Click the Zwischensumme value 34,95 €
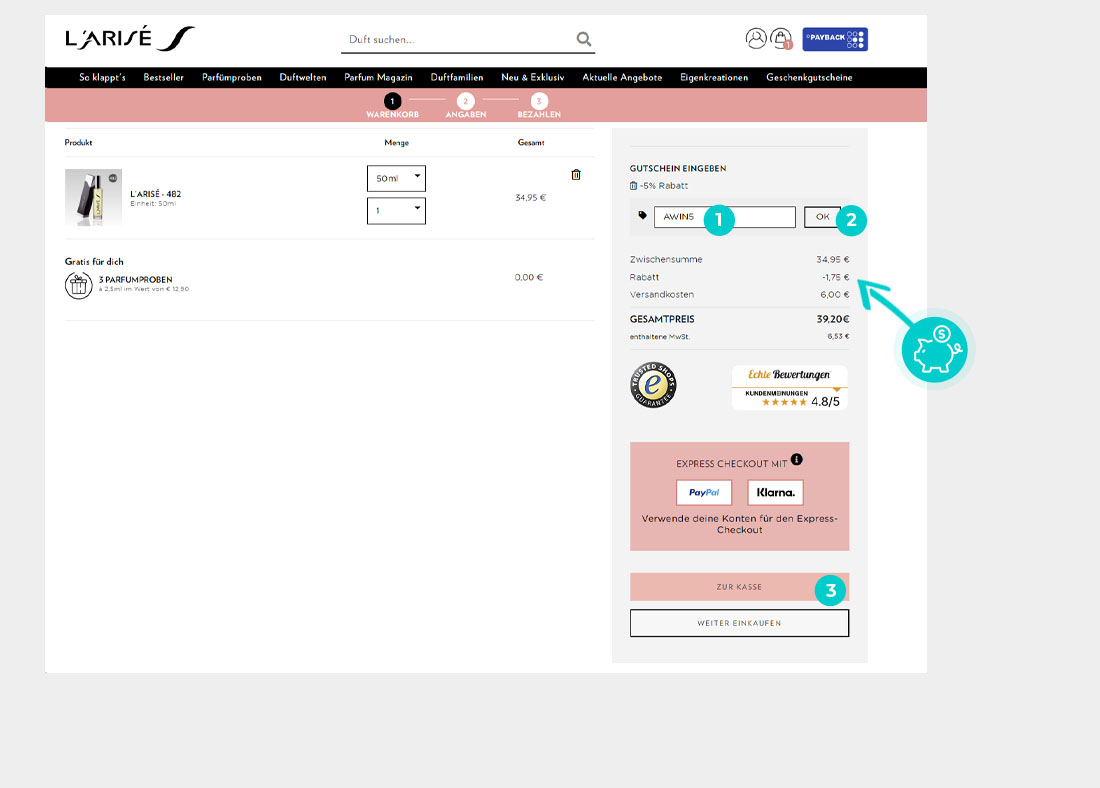 (x=833, y=260)
